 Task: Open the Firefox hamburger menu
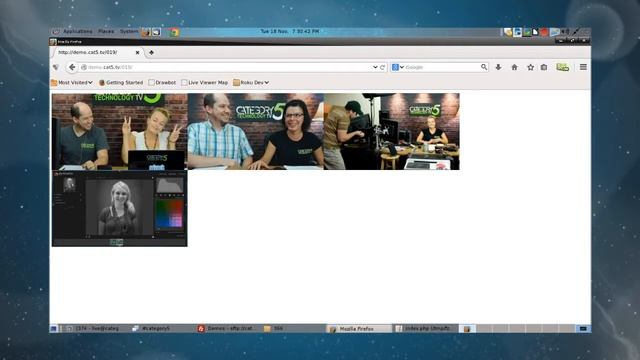583,67
